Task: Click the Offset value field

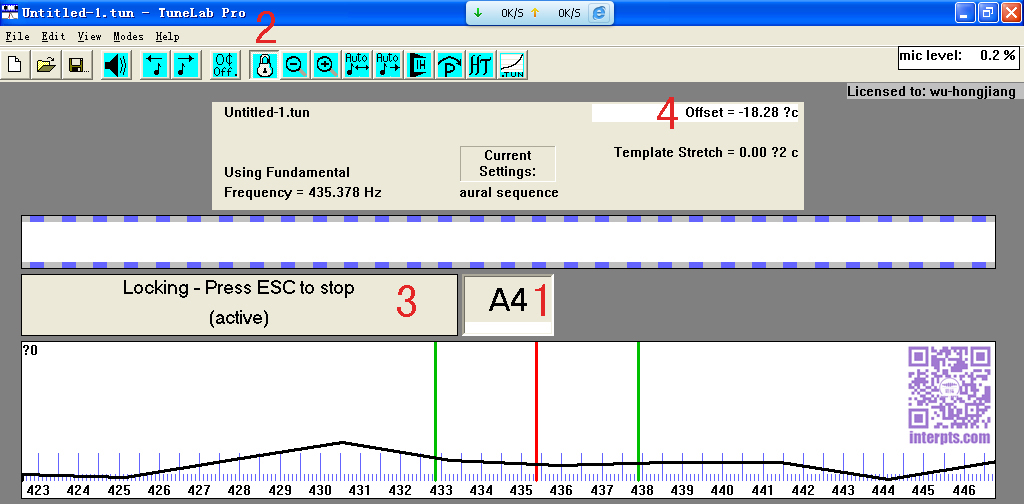Action: tap(636, 113)
